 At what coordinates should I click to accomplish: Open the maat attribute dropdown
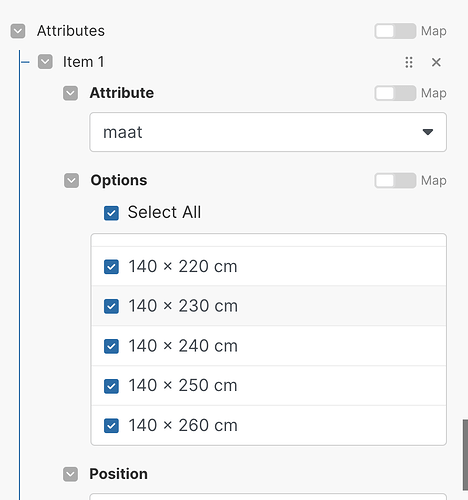268,132
